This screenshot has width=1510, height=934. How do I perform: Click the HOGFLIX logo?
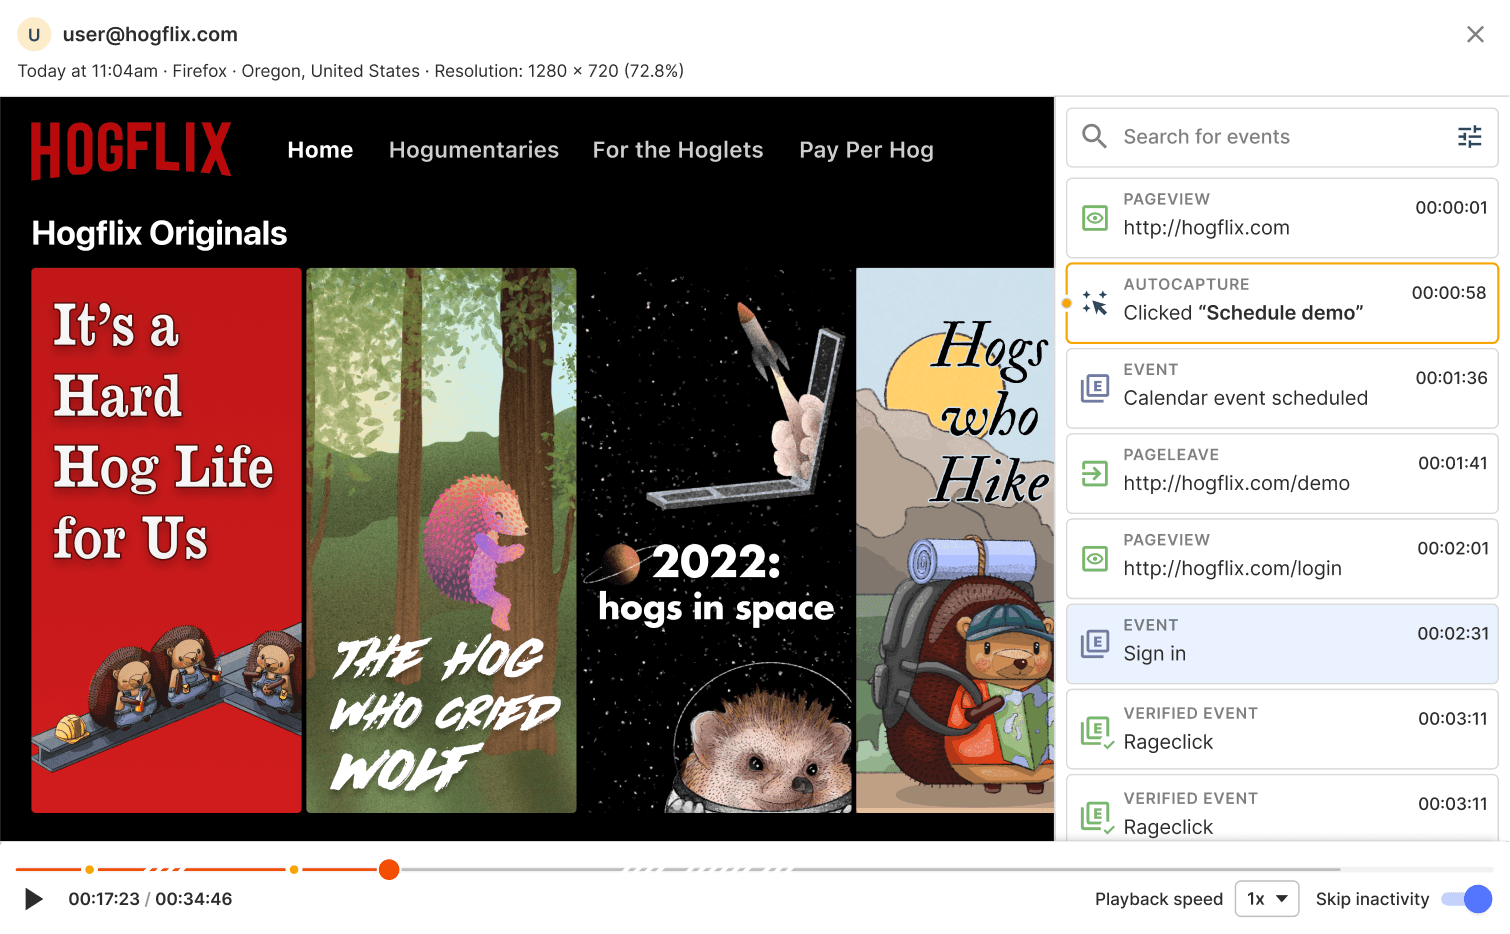[131, 151]
